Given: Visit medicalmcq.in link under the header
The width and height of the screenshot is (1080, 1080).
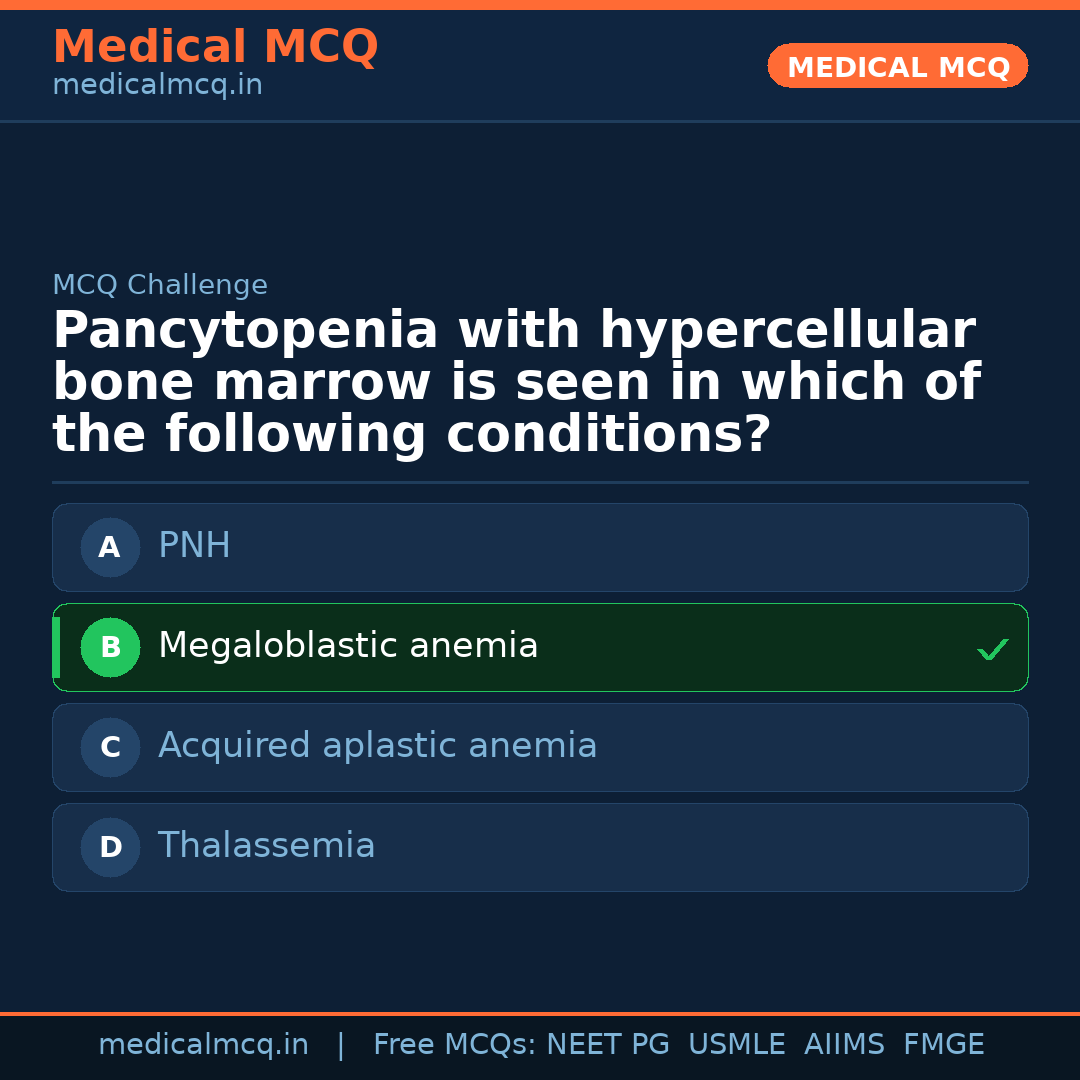Looking at the screenshot, I should pyautogui.click(x=157, y=86).
